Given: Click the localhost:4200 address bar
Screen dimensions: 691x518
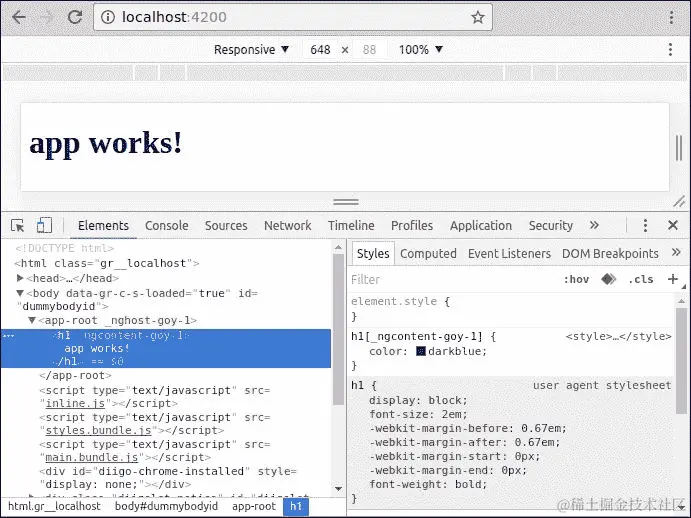Looking at the screenshot, I should pyautogui.click(x=293, y=17).
